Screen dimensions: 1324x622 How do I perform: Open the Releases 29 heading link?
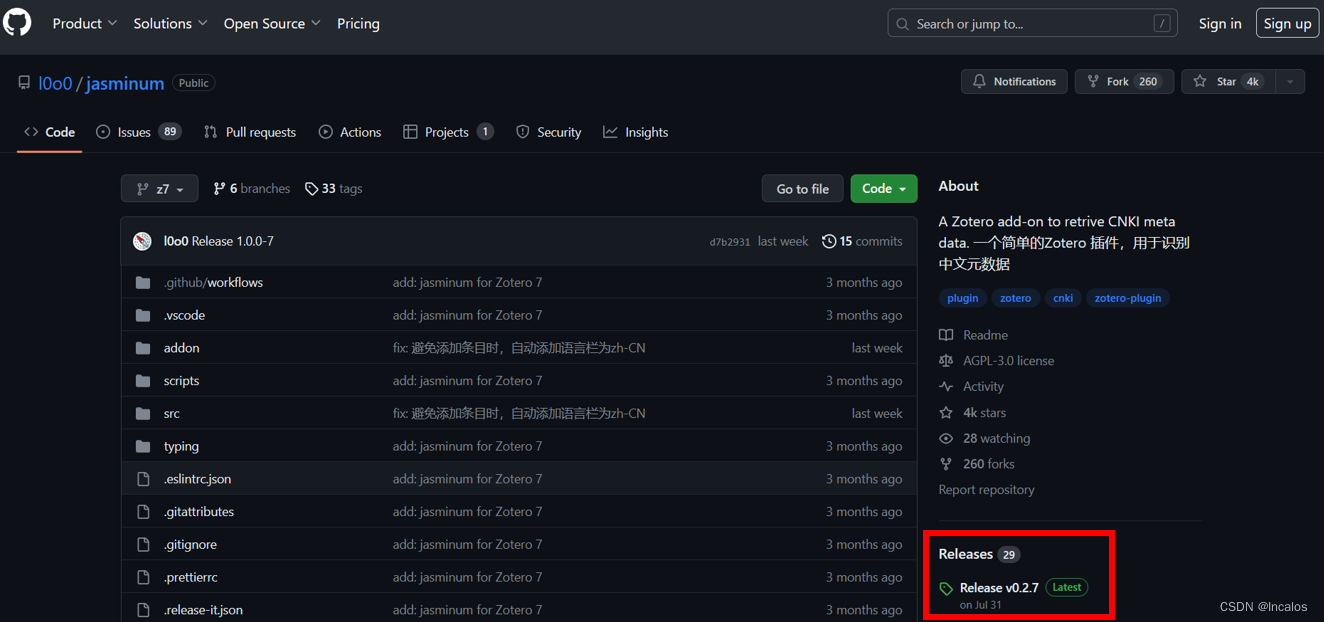point(979,554)
